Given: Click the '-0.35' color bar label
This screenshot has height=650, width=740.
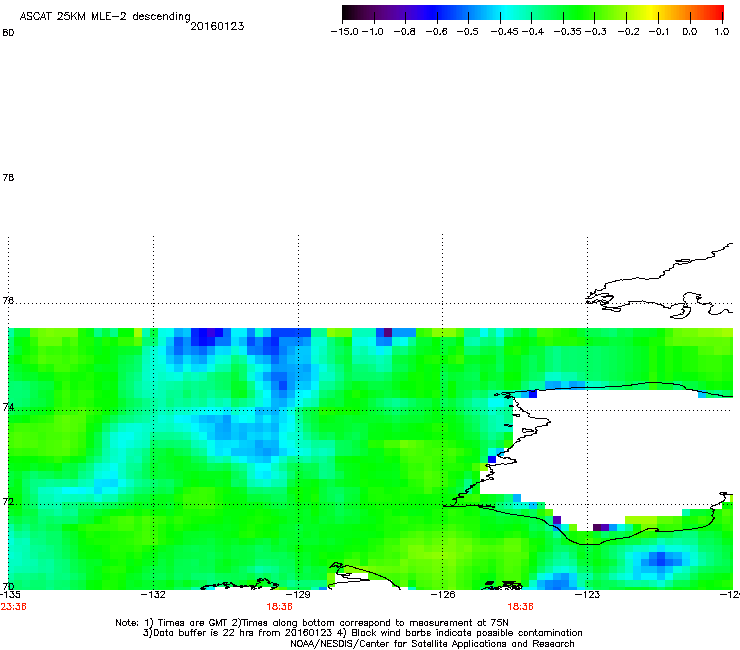Looking at the screenshot, I should pos(568,32).
